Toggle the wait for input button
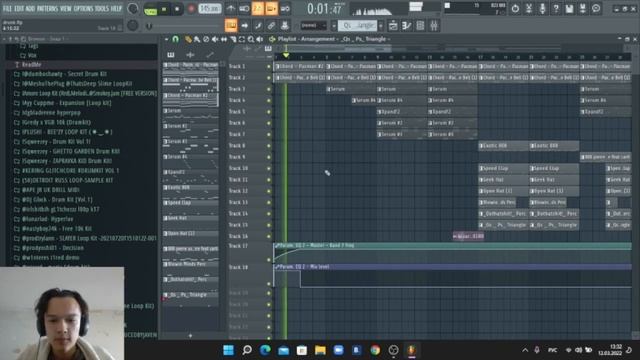The width and height of the screenshot is (640, 360). (x=244, y=9)
